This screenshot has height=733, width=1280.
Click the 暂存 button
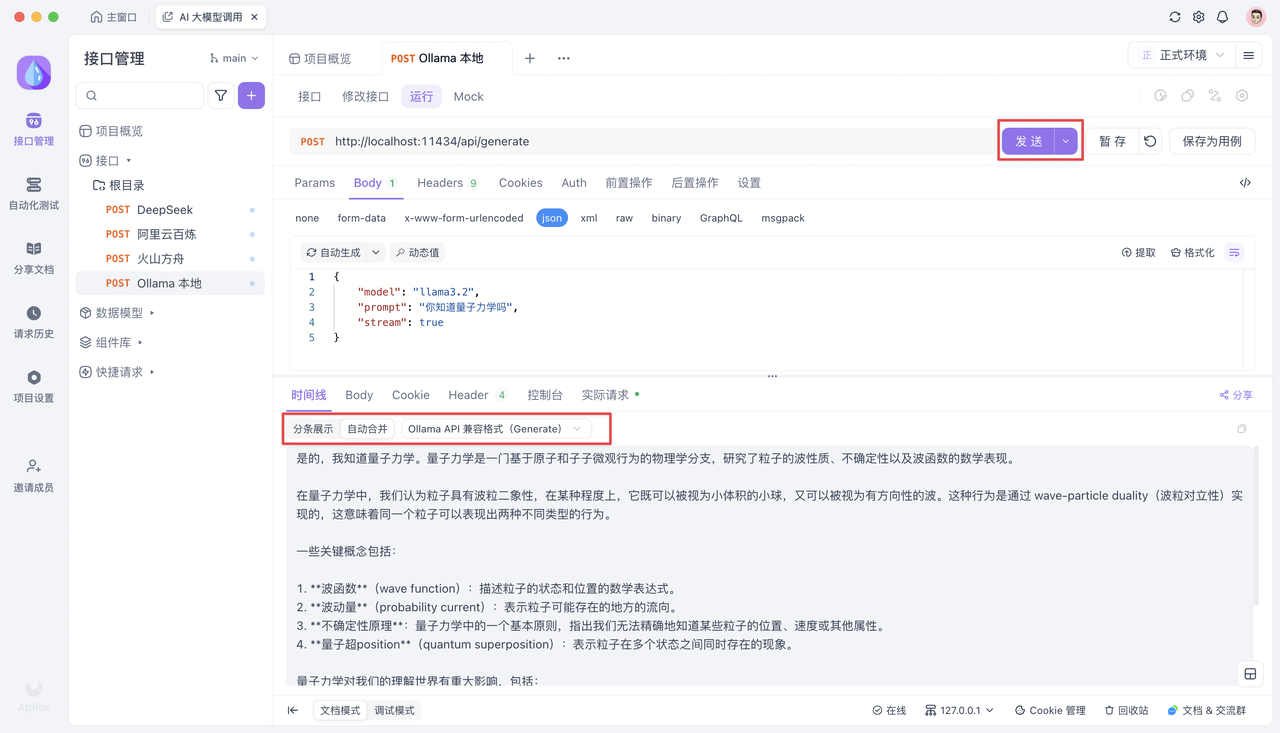[1112, 141]
